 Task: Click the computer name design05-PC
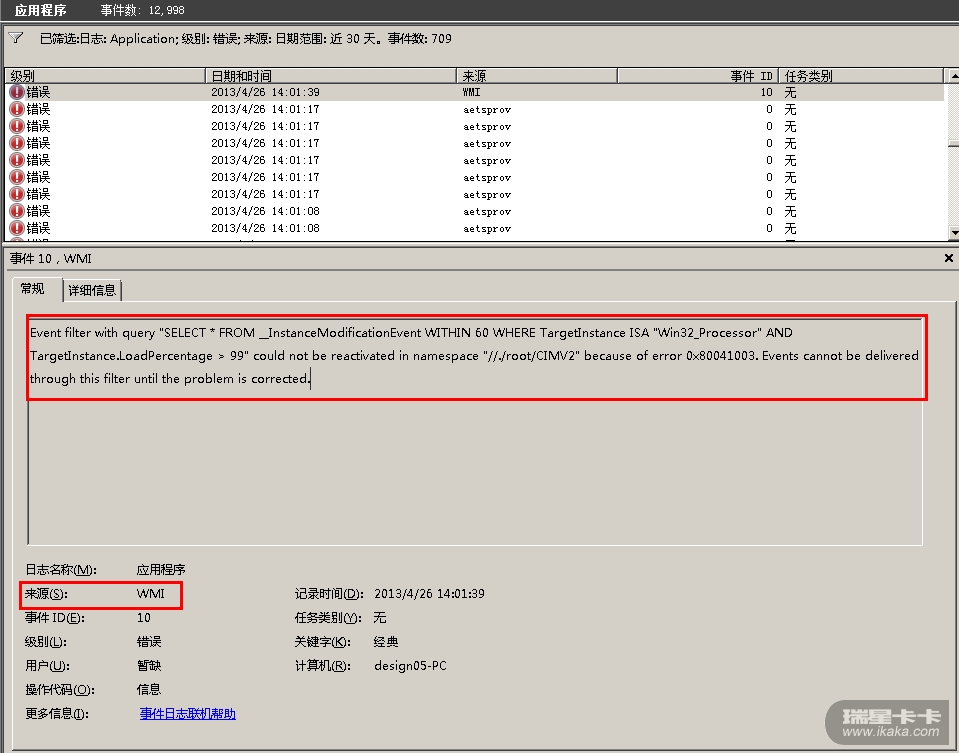coord(410,666)
